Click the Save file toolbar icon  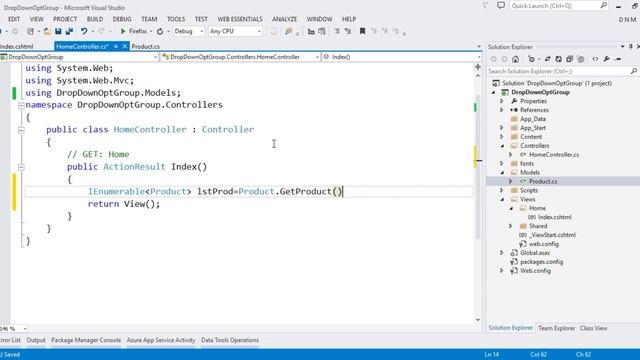coord(58,31)
